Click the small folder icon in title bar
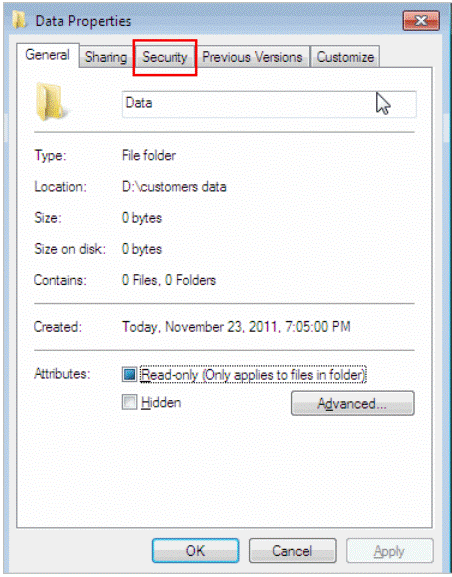This screenshot has width=452, height=577. click(x=20, y=21)
